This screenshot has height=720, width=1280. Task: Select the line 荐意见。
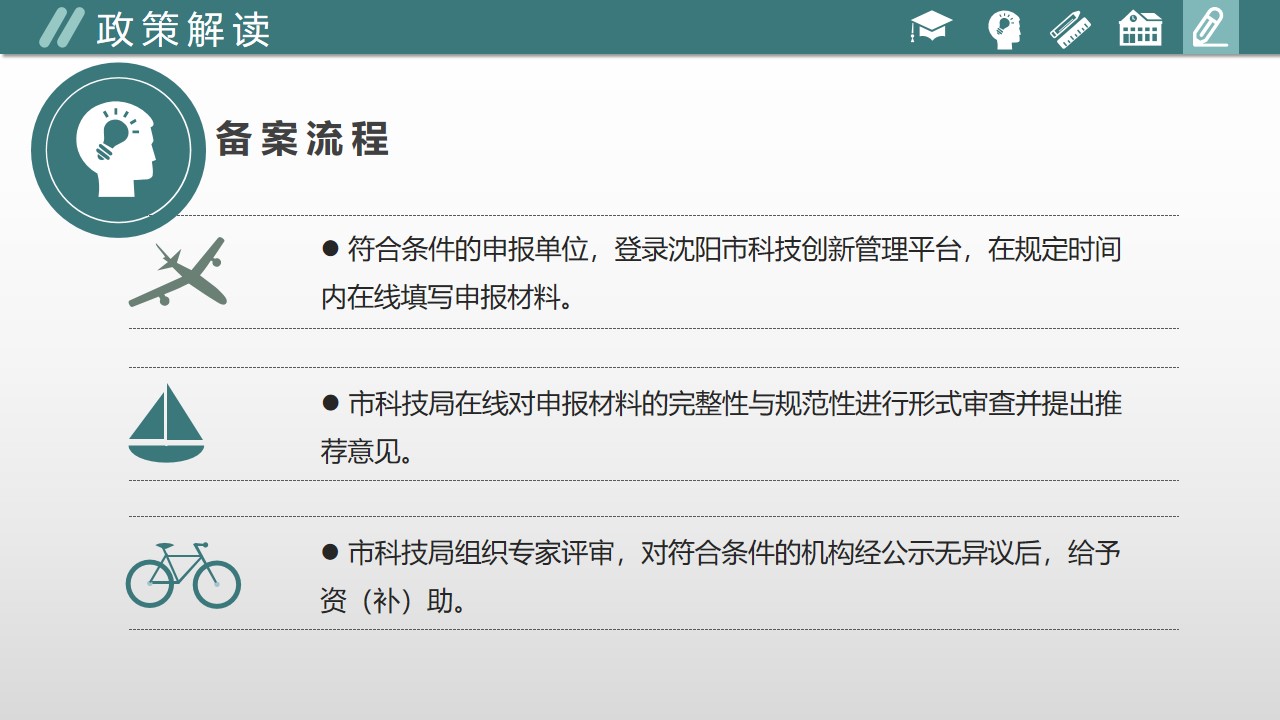coord(367,452)
